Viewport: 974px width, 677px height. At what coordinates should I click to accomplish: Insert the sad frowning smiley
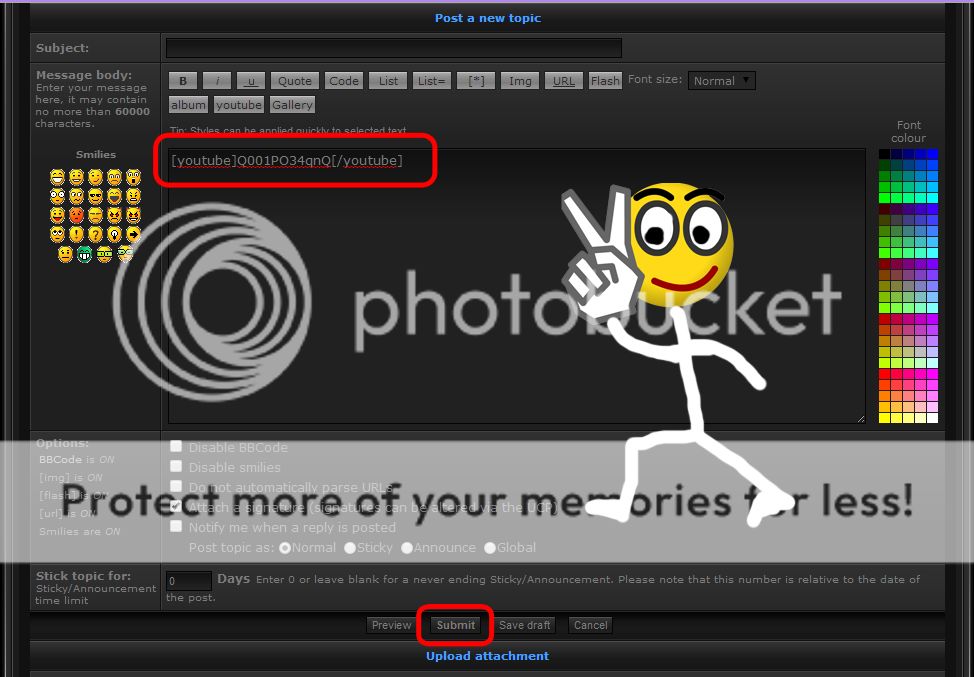(114, 178)
